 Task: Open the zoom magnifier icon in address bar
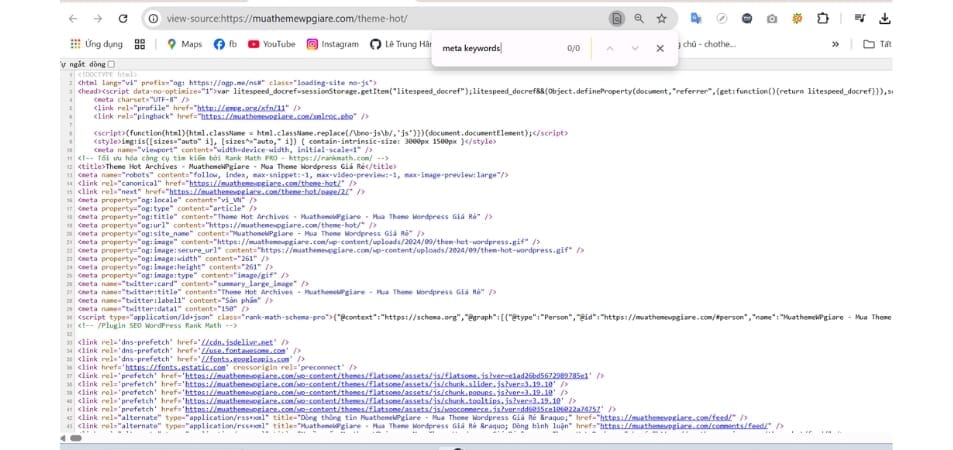(x=639, y=18)
